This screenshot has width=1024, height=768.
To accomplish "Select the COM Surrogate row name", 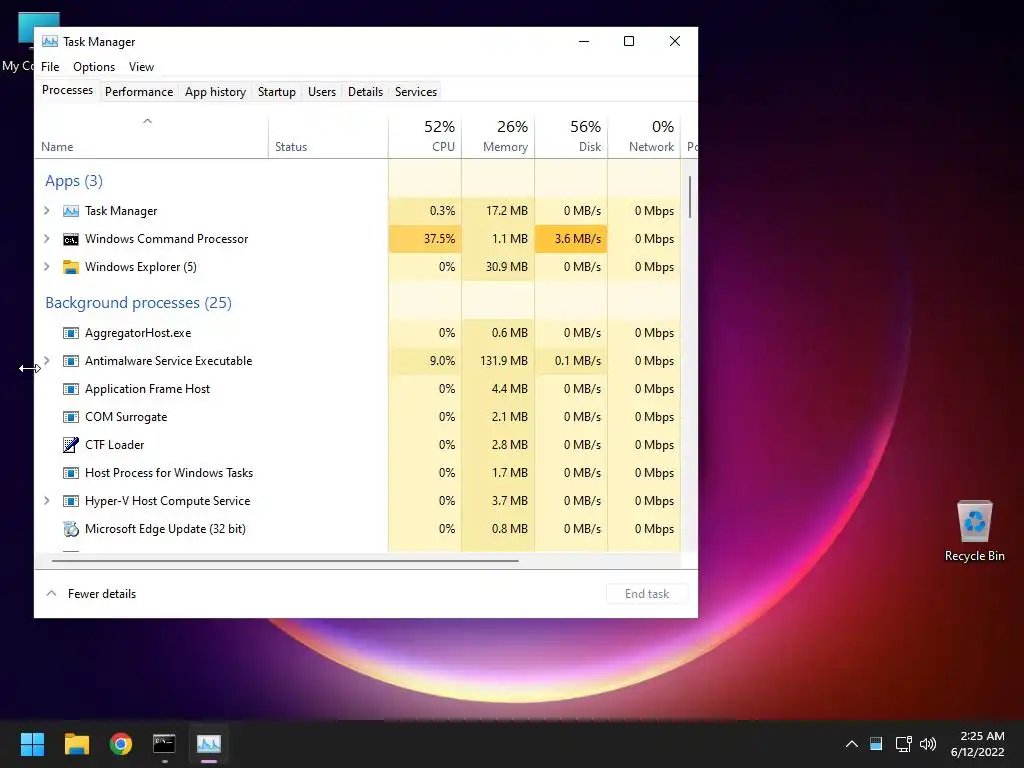I will [x=126, y=417].
